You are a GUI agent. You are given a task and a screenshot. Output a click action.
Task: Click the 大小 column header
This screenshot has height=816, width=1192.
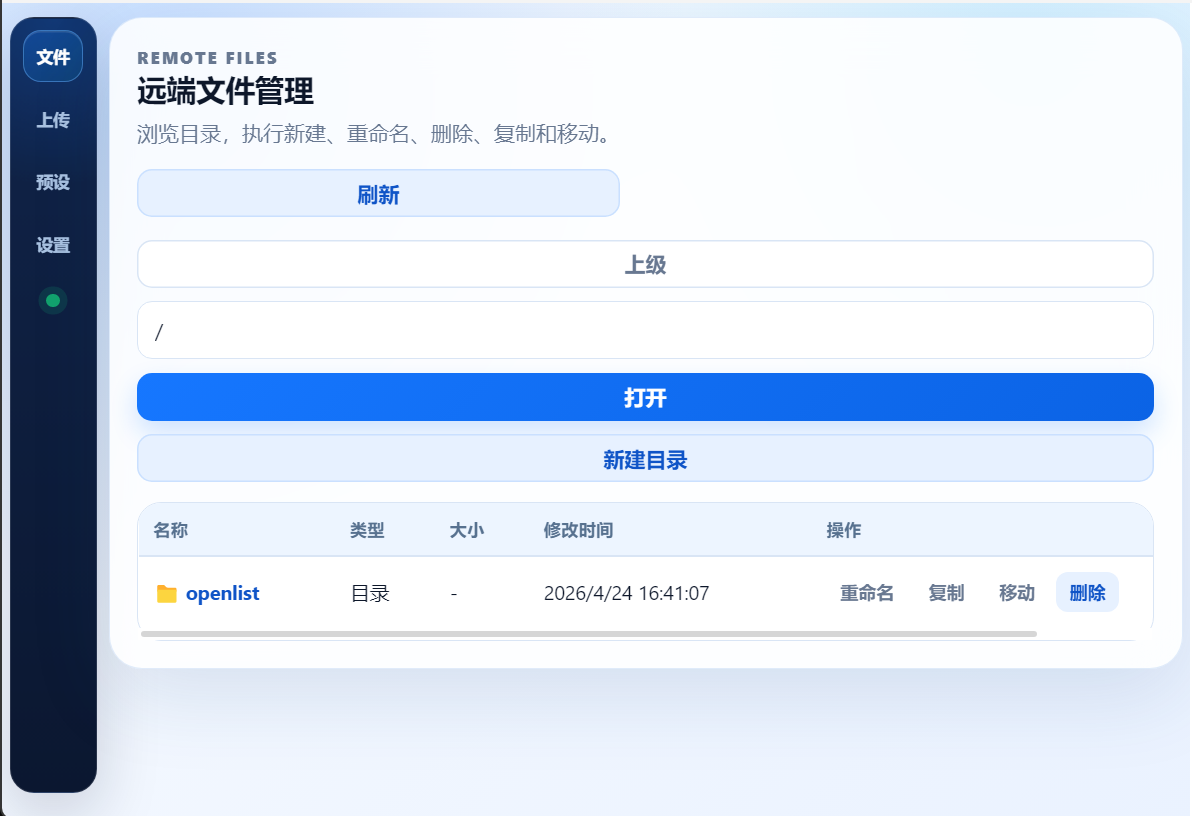point(466,530)
